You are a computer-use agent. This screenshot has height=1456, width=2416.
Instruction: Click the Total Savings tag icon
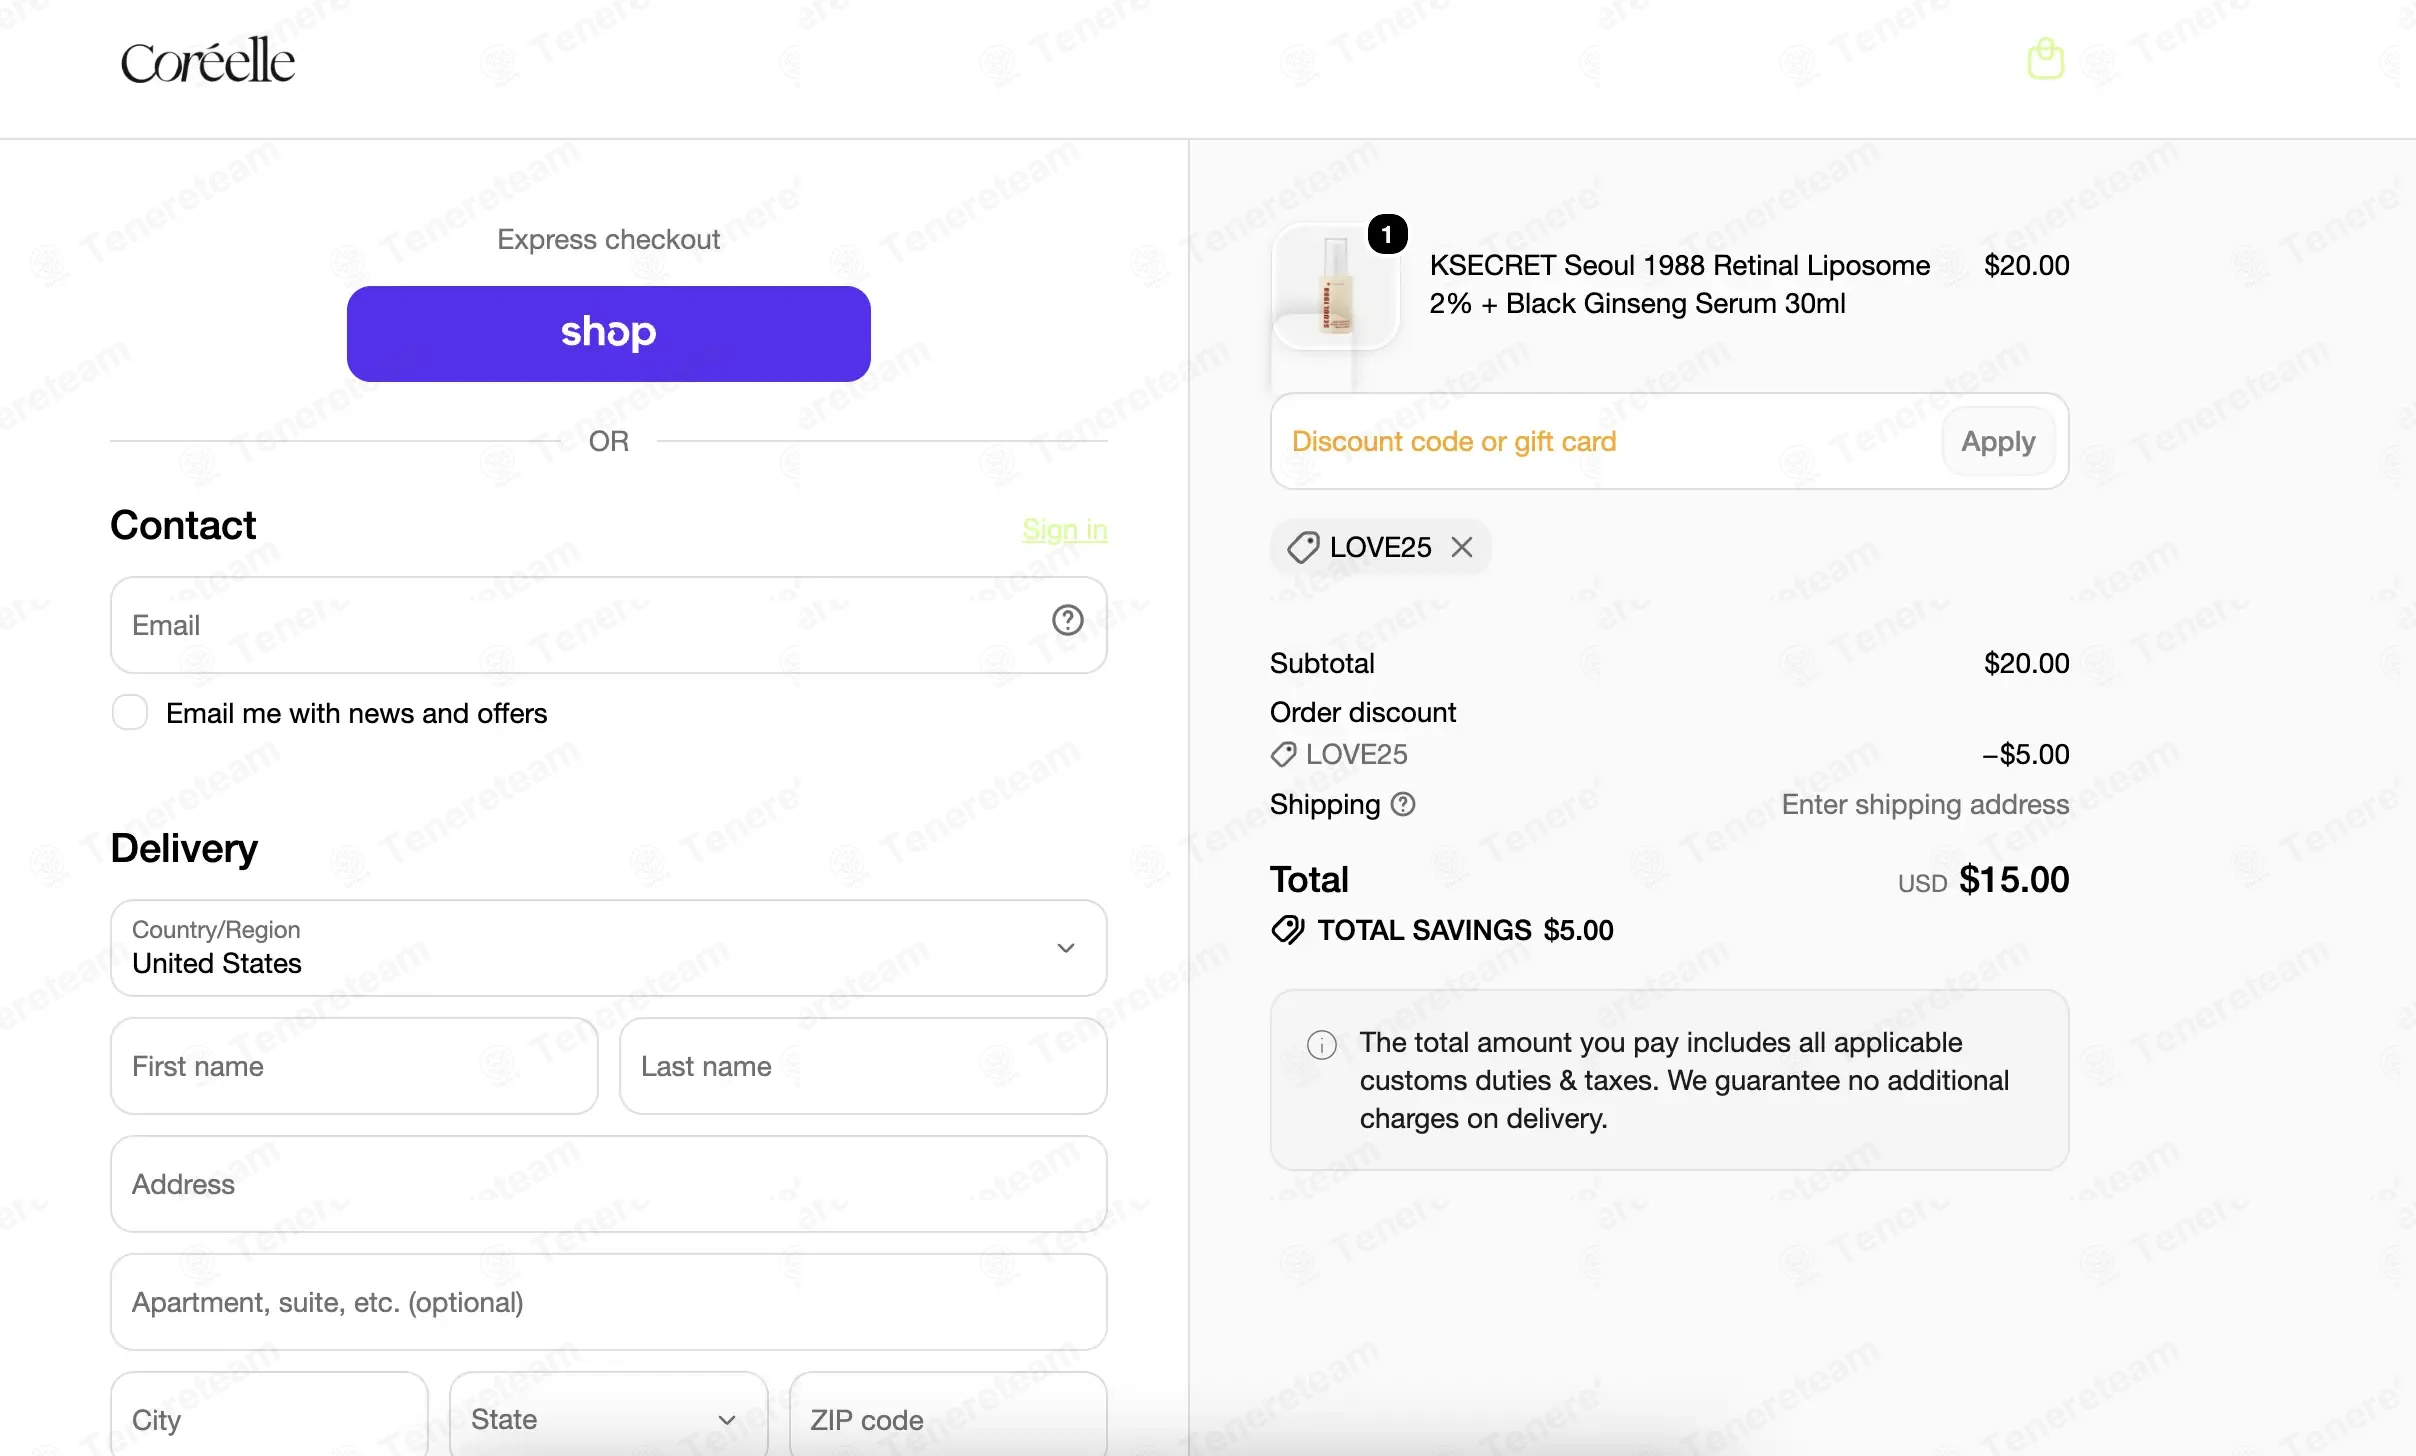click(1288, 930)
